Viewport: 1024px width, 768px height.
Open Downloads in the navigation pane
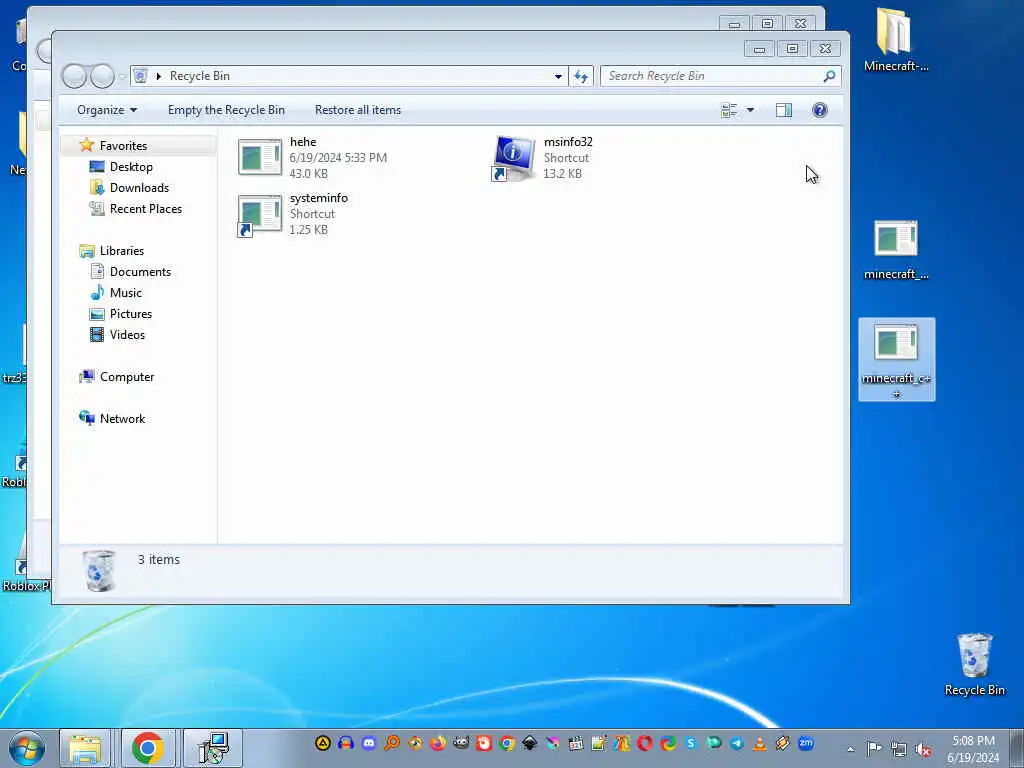[x=139, y=188]
